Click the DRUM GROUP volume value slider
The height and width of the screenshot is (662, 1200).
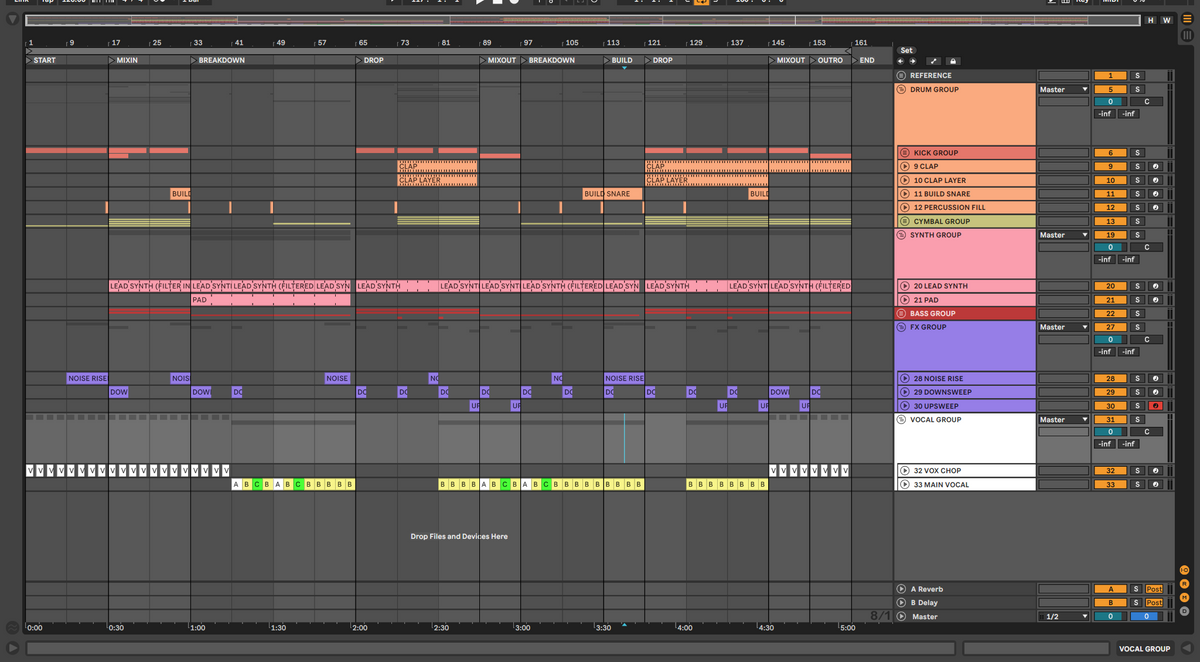point(1110,102)
